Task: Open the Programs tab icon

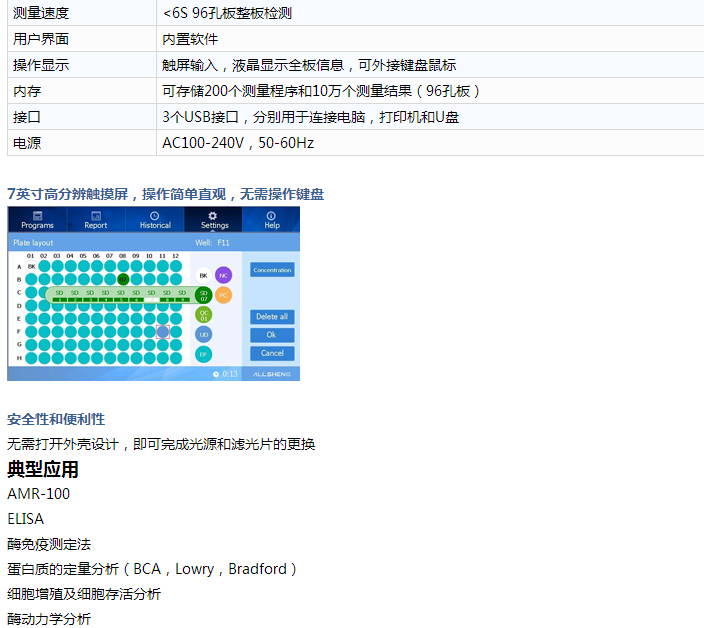Action: pos(37,219)
